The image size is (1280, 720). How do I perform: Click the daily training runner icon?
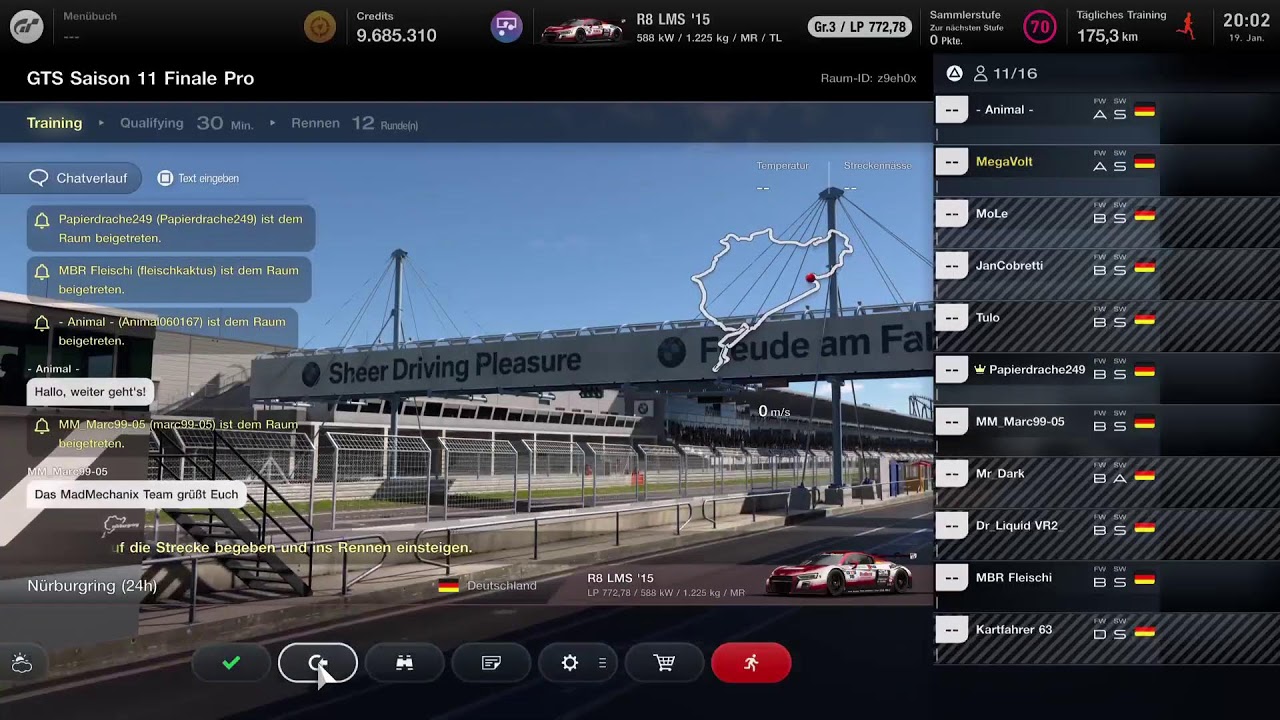[x=1187, y=27]
